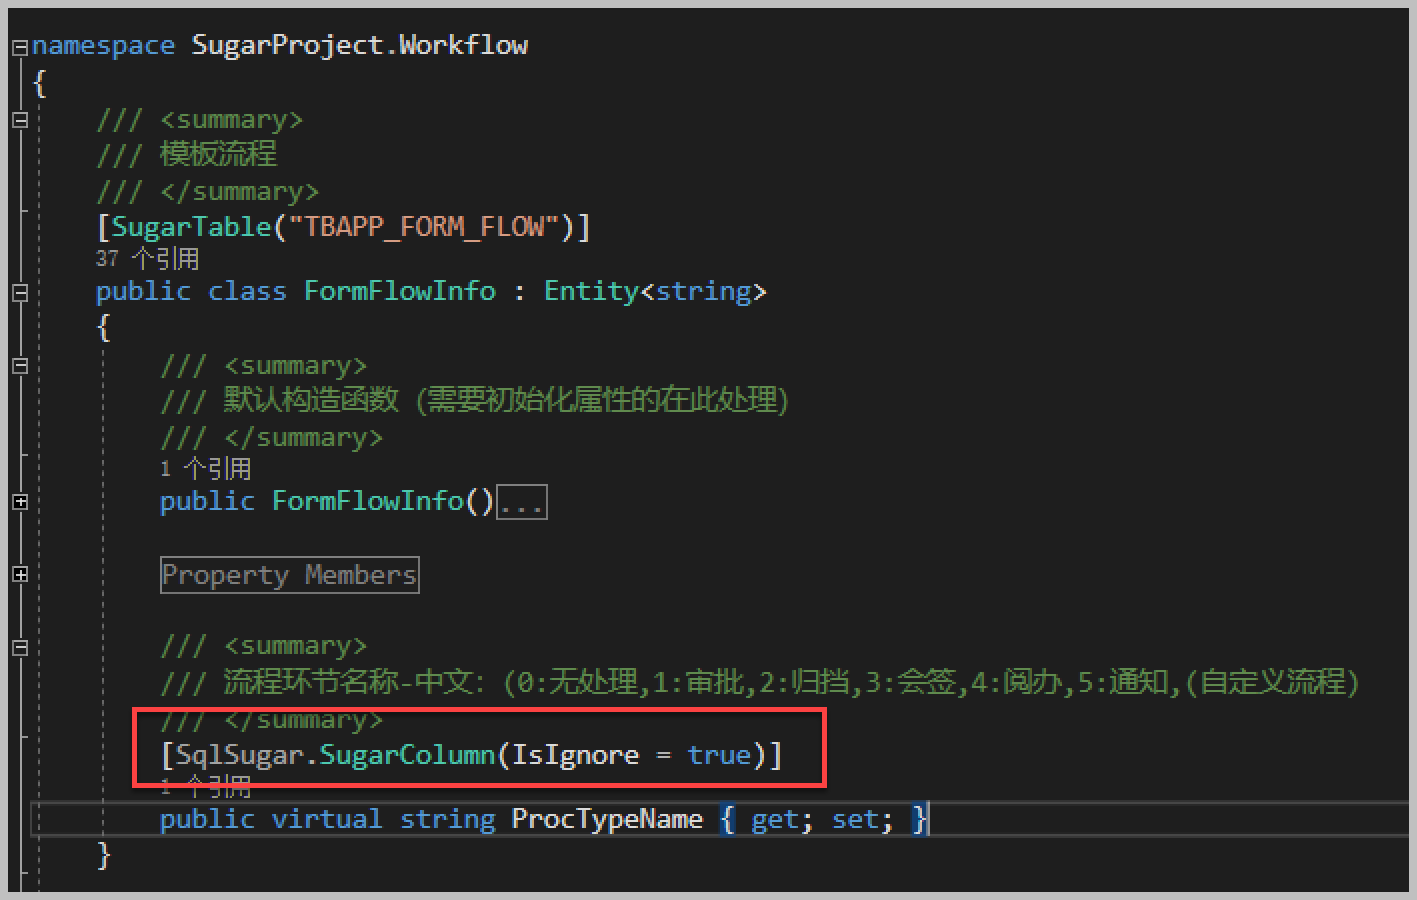This screenshot has width=1417, height=900.
Task: Click 'SugarProject.Workflow' namespace name
Action: tap(360, 46)
